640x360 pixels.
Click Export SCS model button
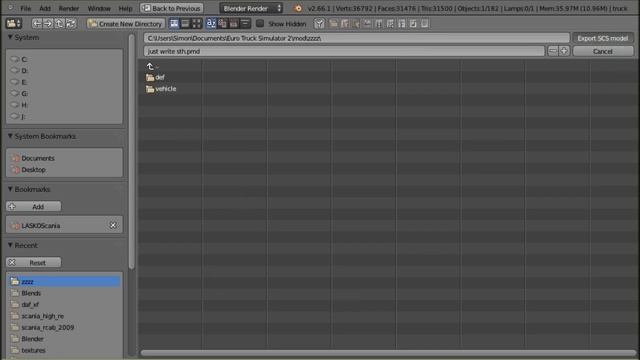click(x=603, y=38)
